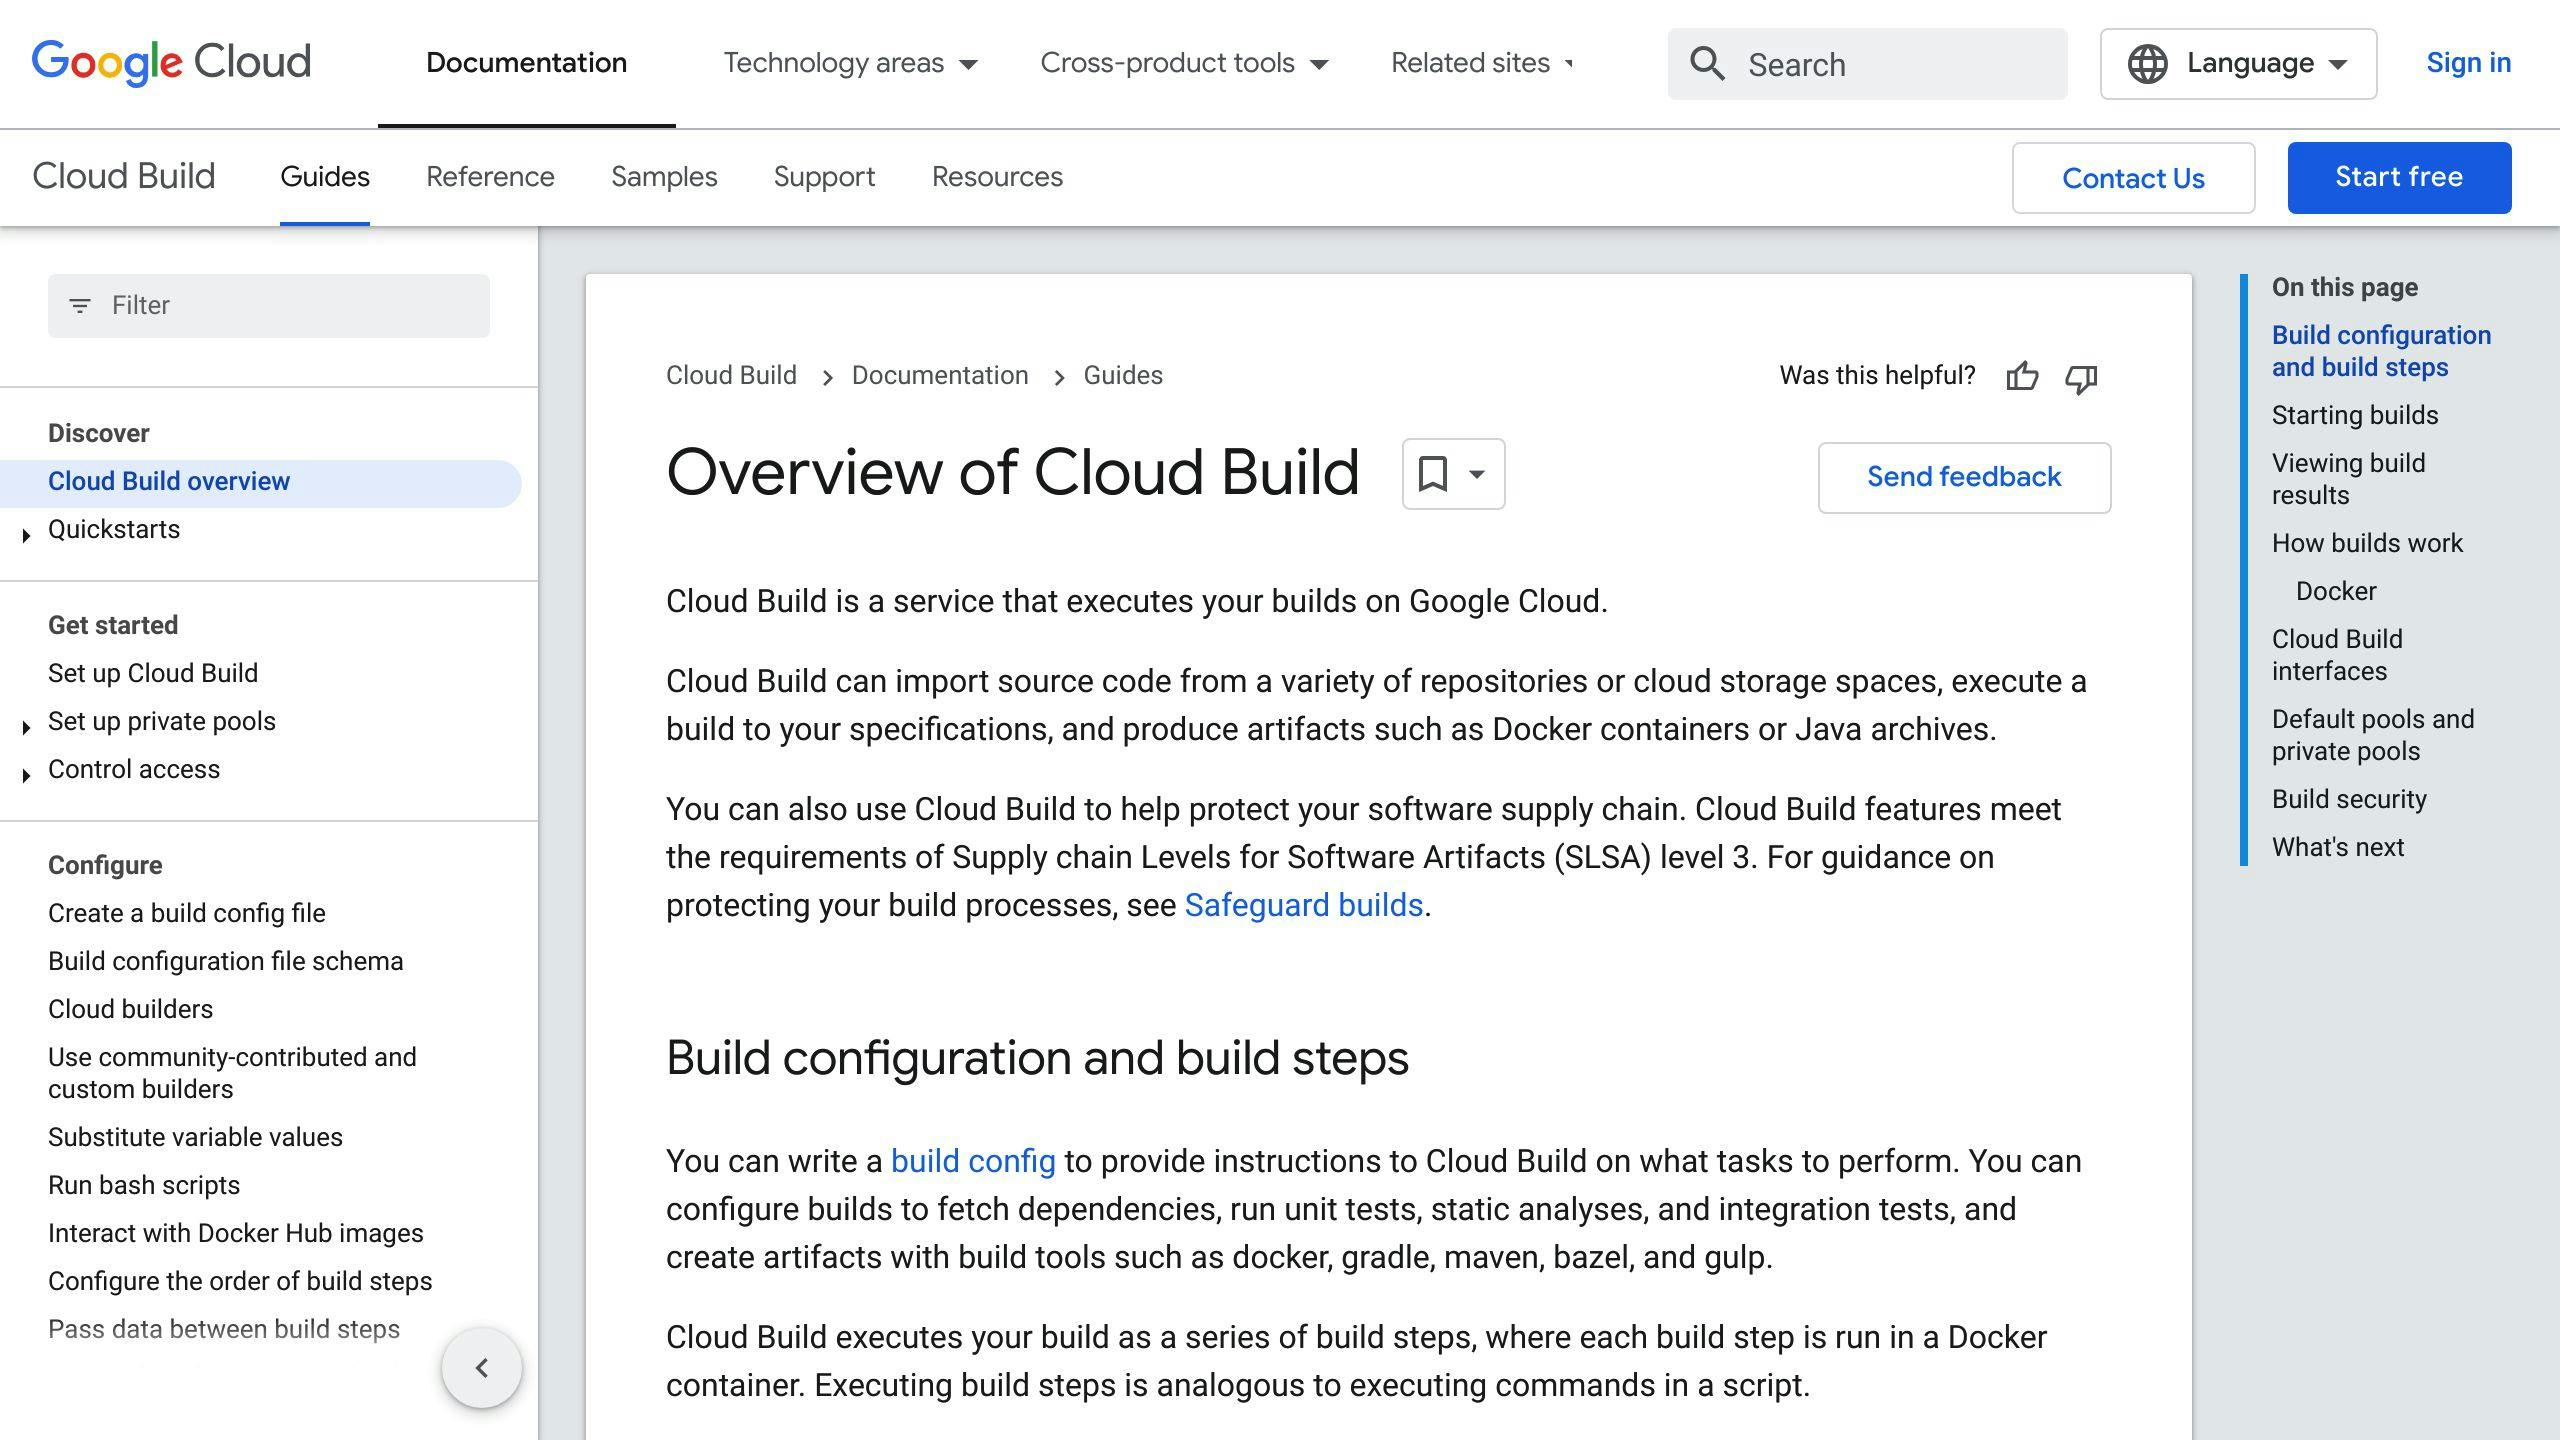The width and height of the screenshot is (2560, 1440).
Task: Click the search magnifier icon
Action: 1707,64
